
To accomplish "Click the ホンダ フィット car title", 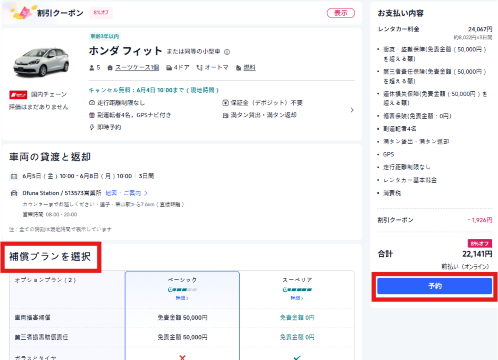I will 125,51.
